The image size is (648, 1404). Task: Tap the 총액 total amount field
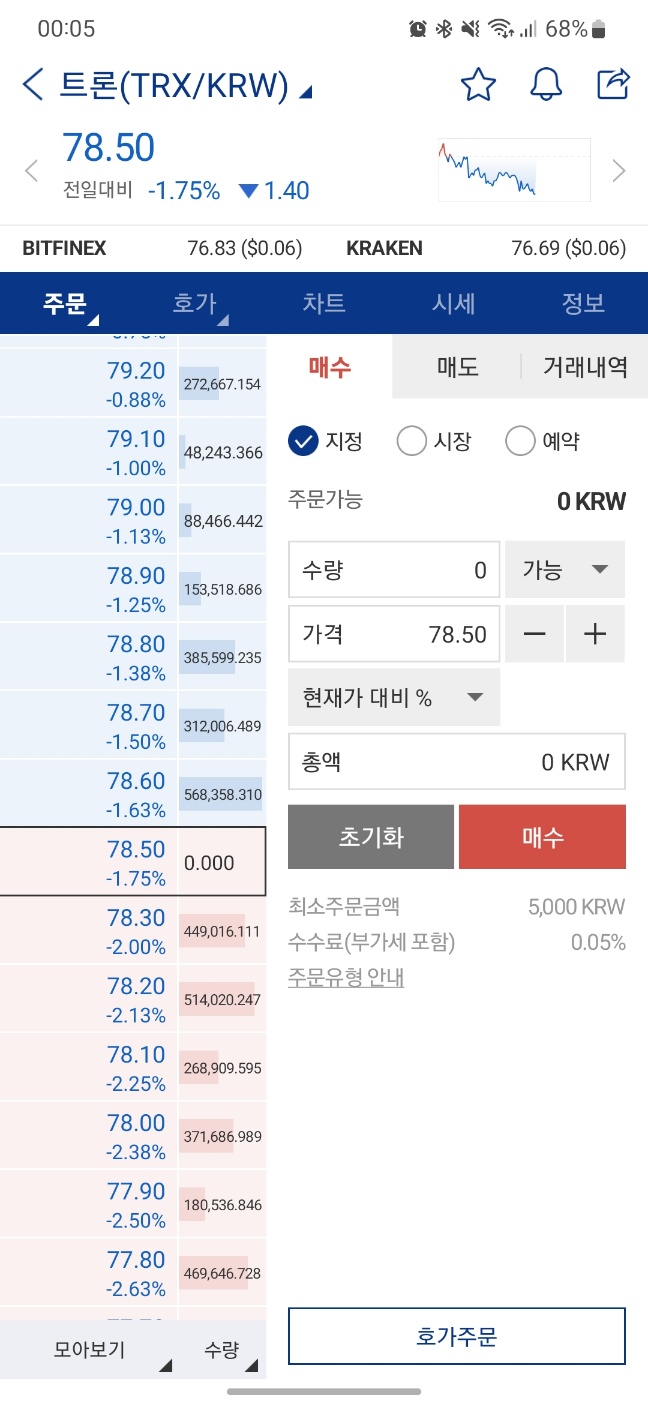click(457, 762)
